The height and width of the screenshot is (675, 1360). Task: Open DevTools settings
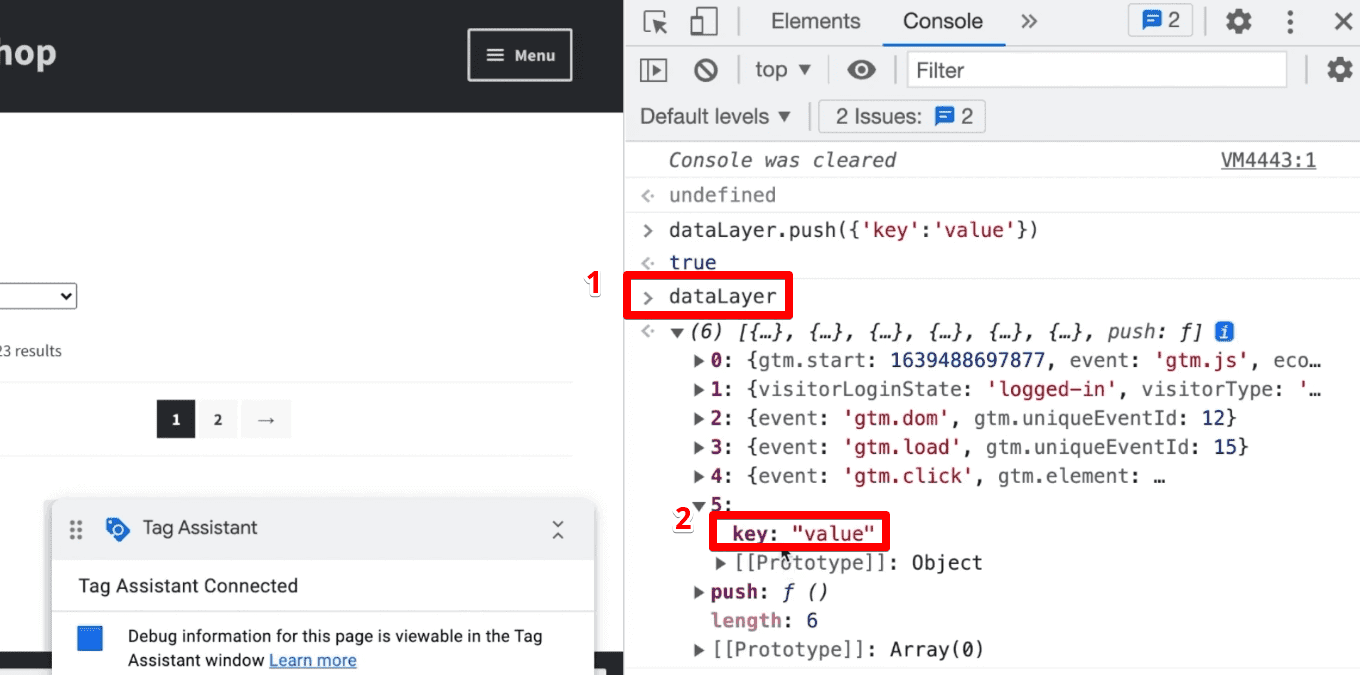coord(1238,21)
